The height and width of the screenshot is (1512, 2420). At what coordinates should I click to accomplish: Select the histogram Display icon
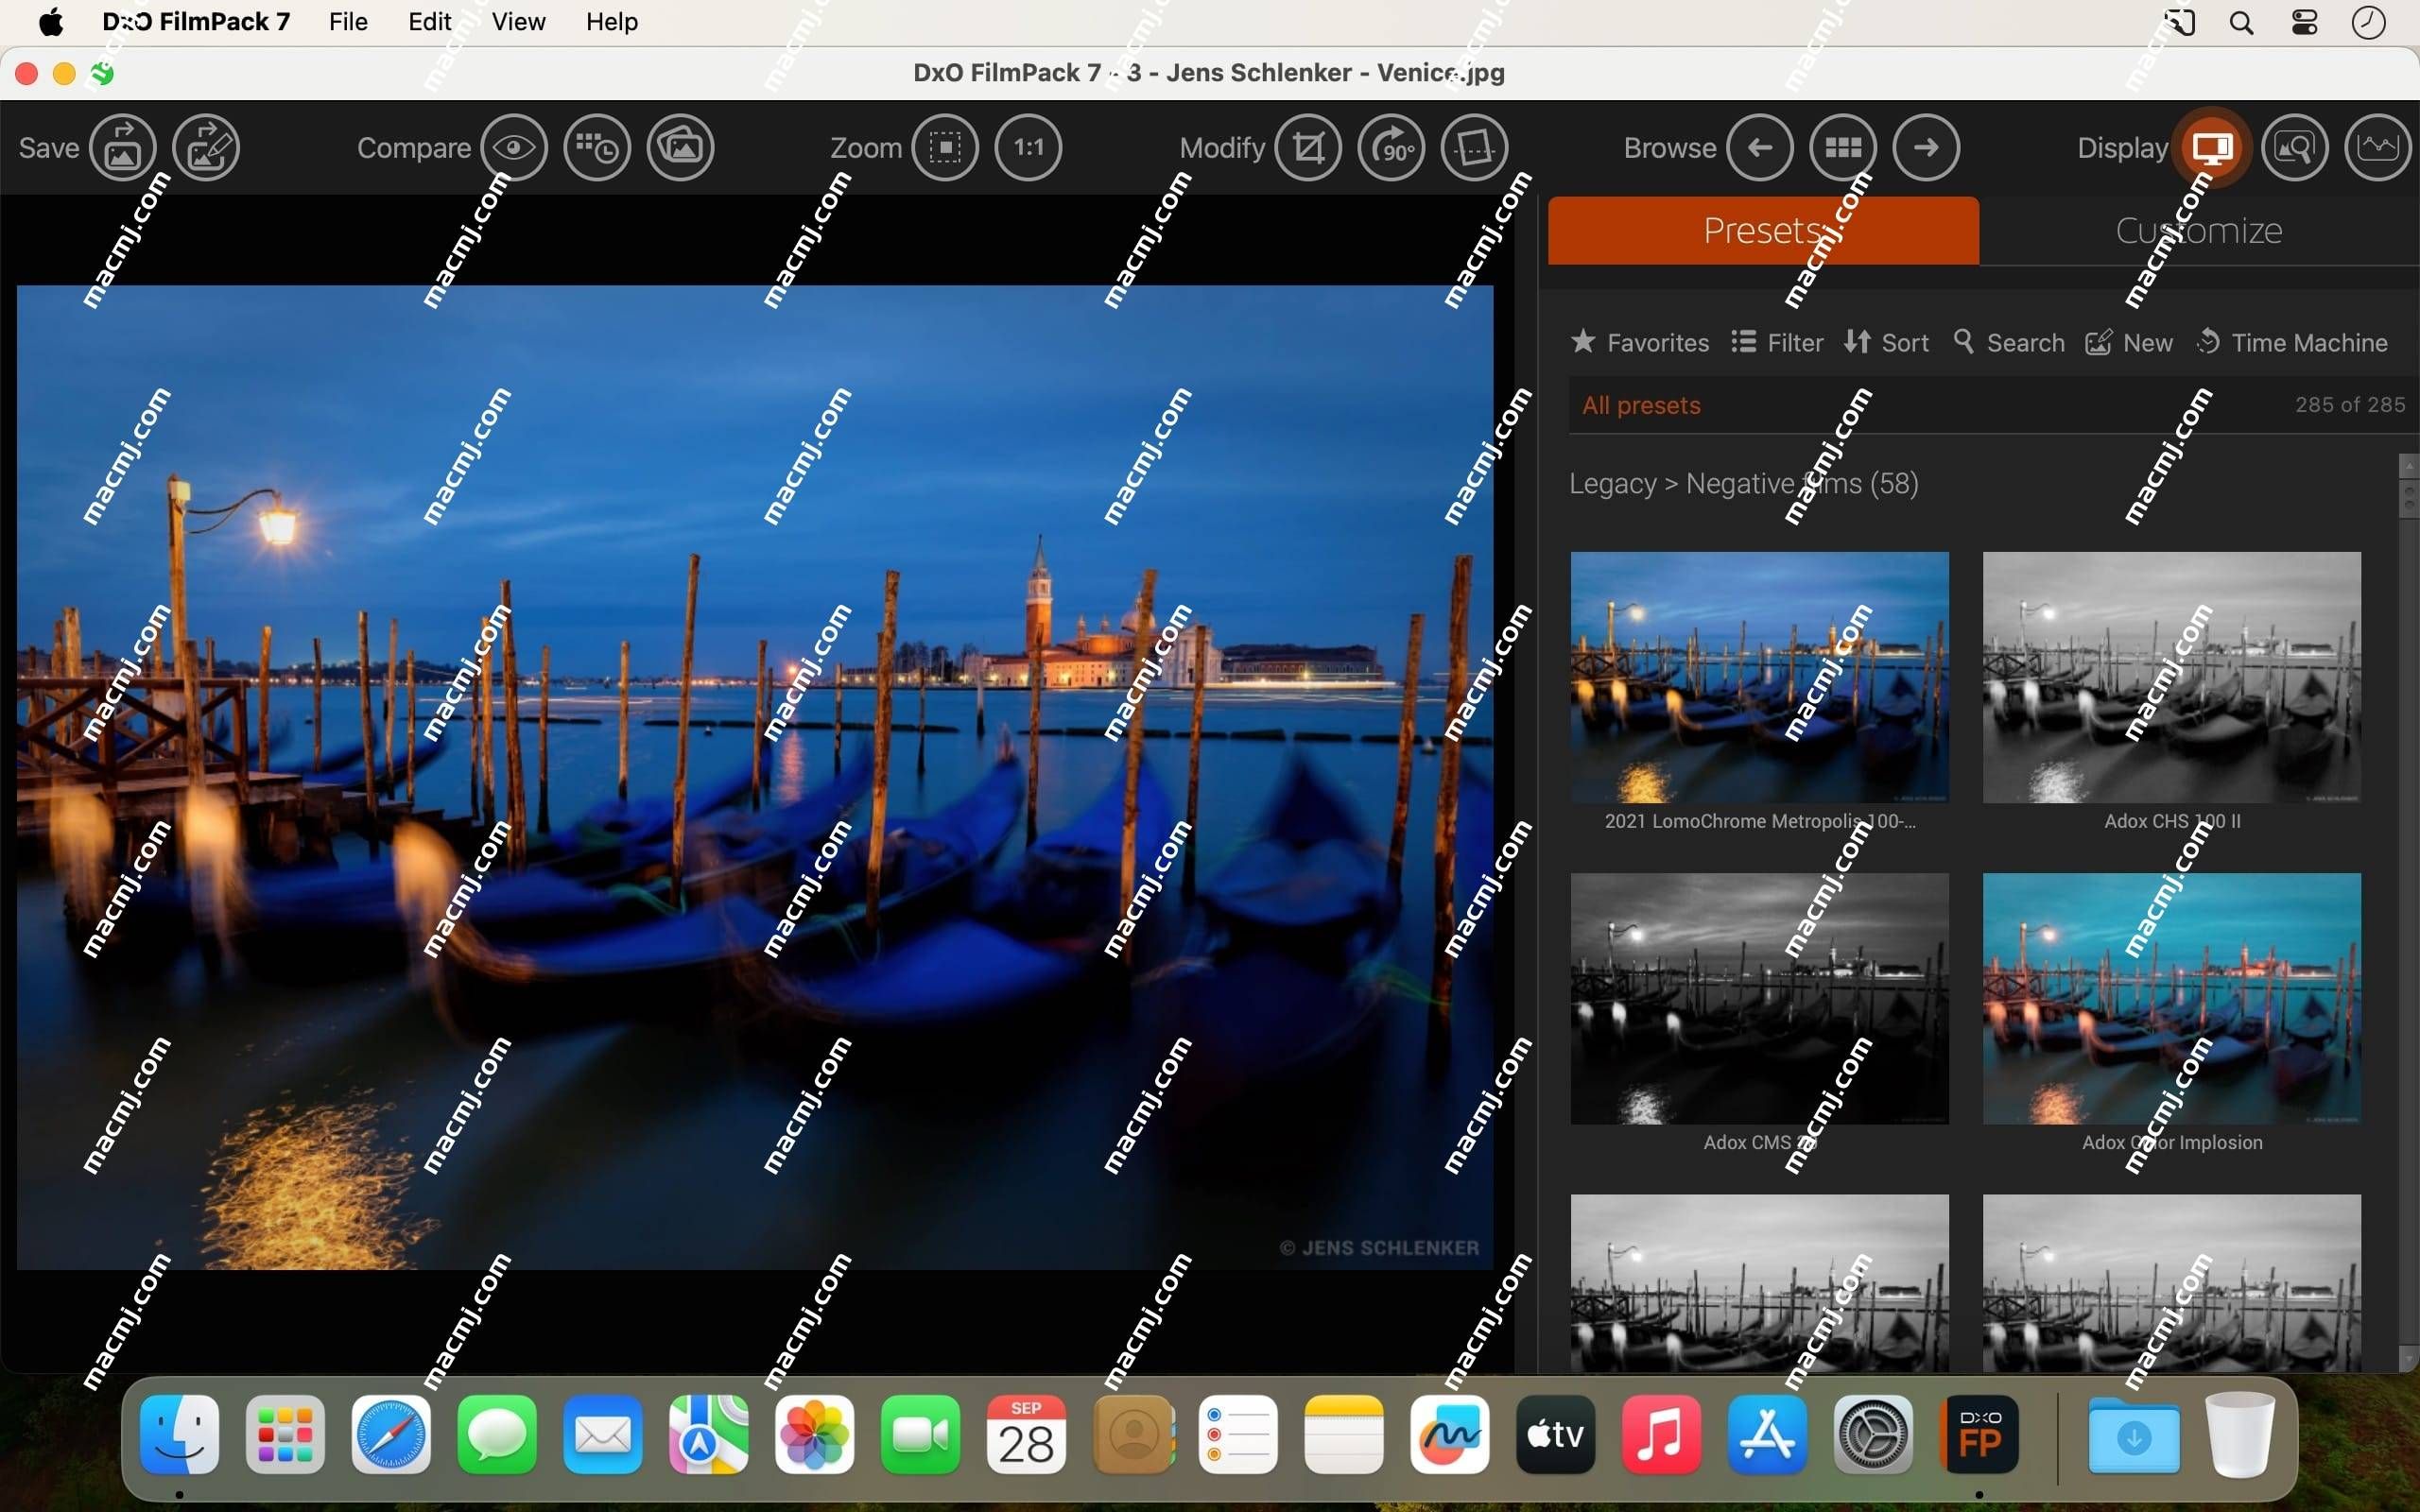coord(2373,146)
